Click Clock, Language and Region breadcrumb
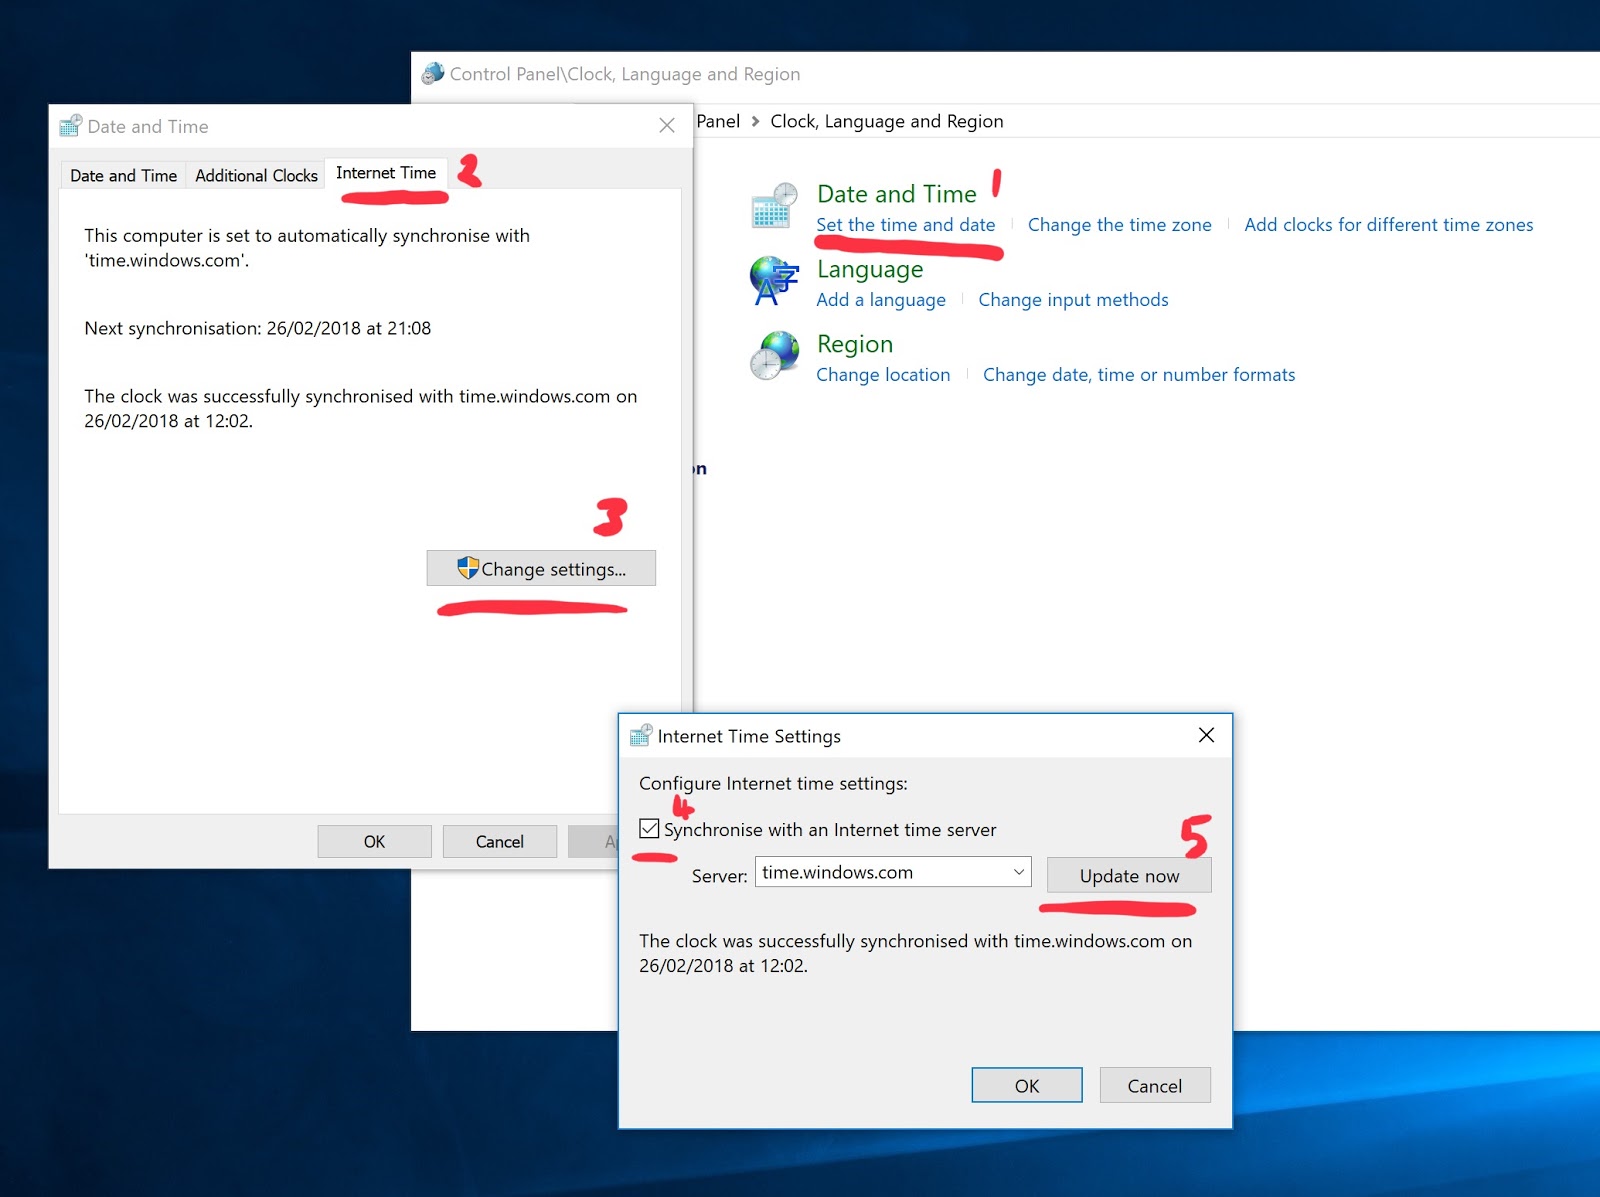 coord(887,121)
